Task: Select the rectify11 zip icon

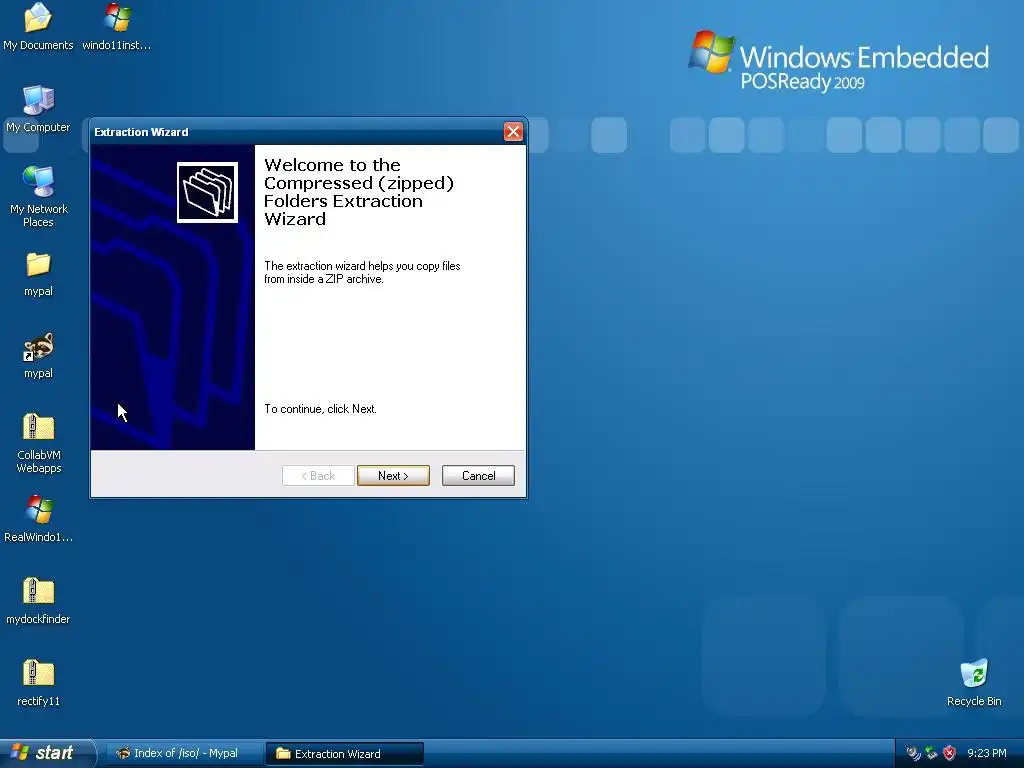Action: 38,683
